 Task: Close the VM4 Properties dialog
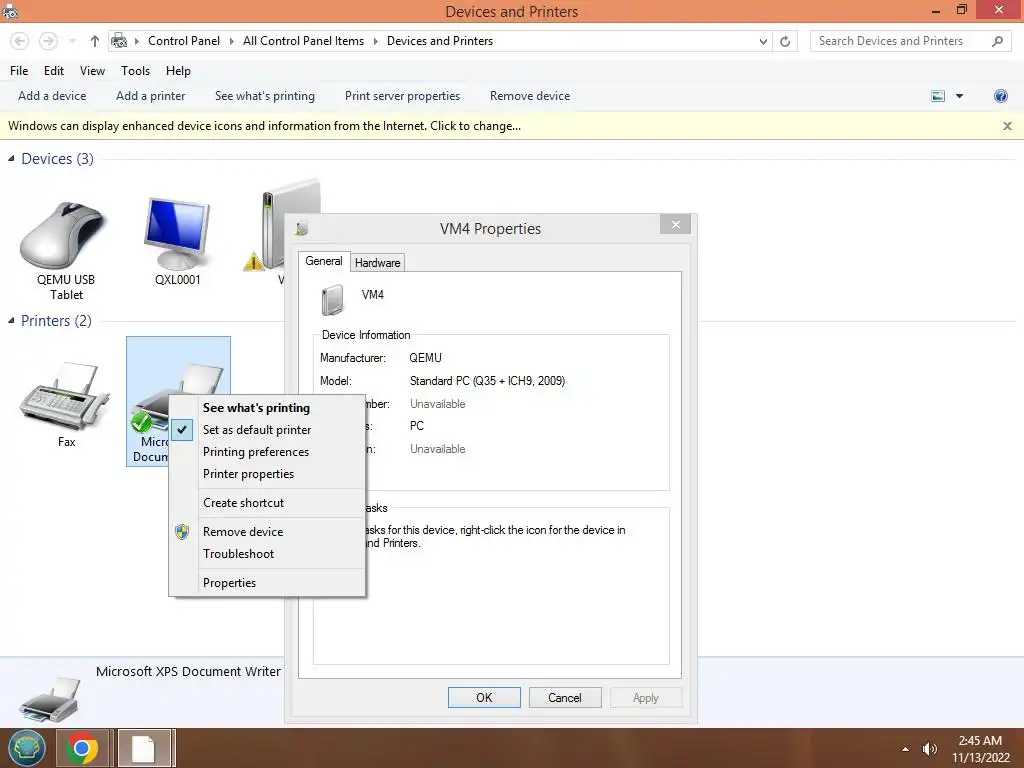point(675,225)
